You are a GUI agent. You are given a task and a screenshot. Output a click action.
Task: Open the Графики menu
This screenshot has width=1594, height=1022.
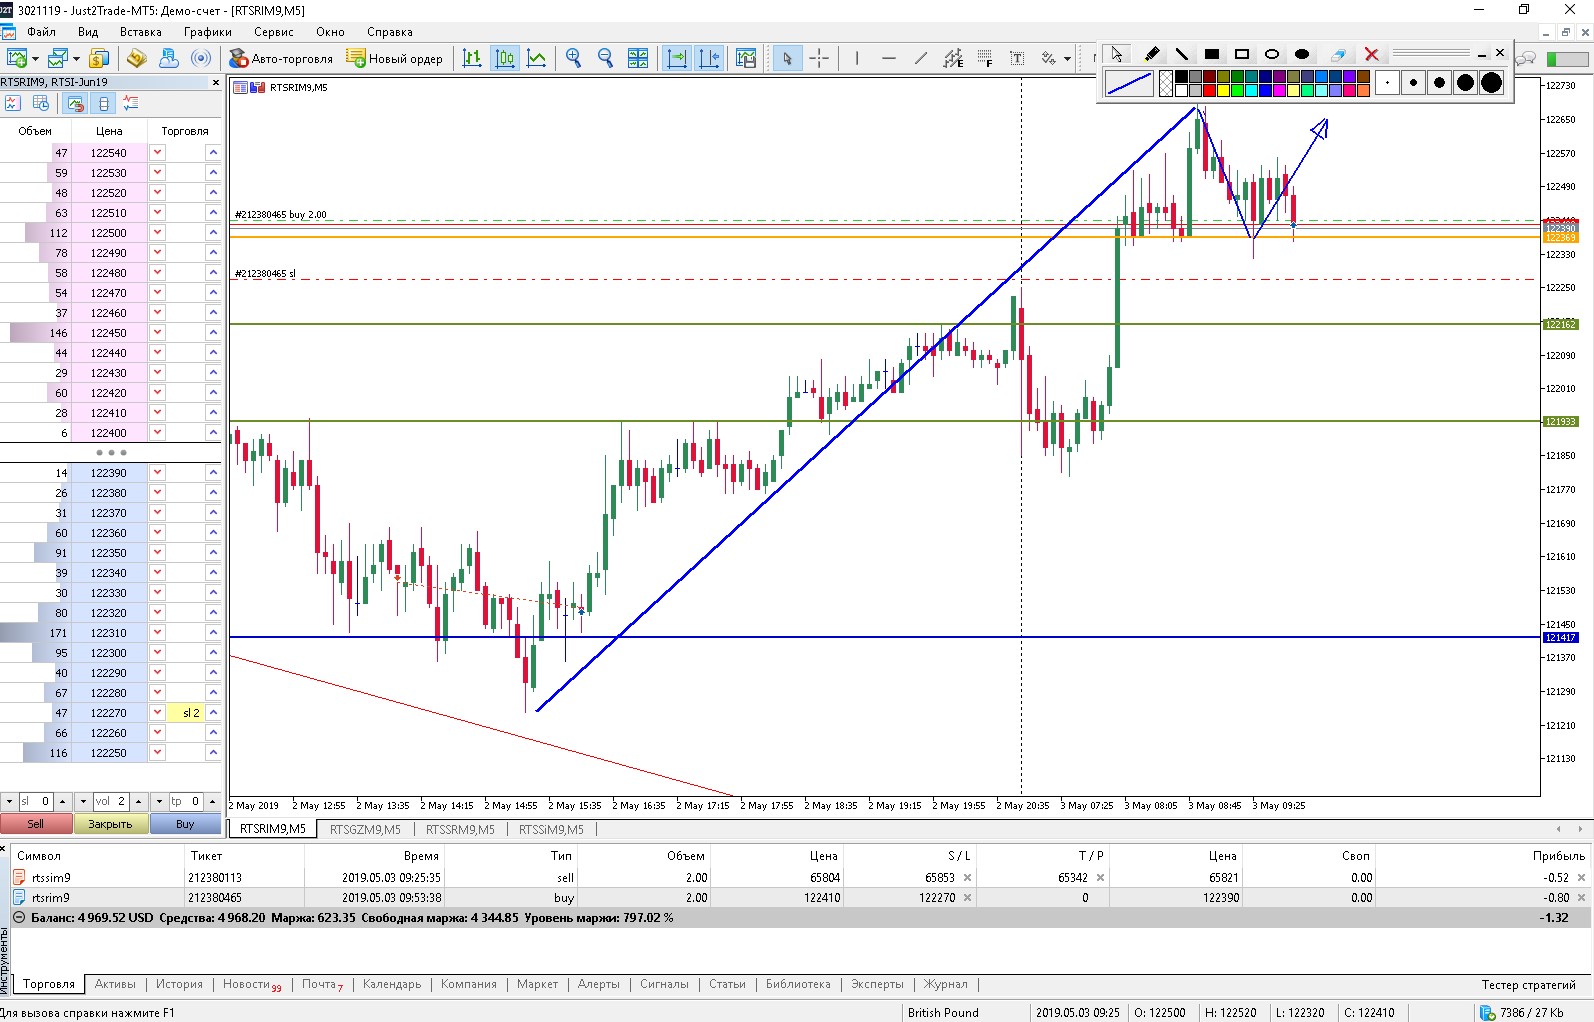(208, 32)
